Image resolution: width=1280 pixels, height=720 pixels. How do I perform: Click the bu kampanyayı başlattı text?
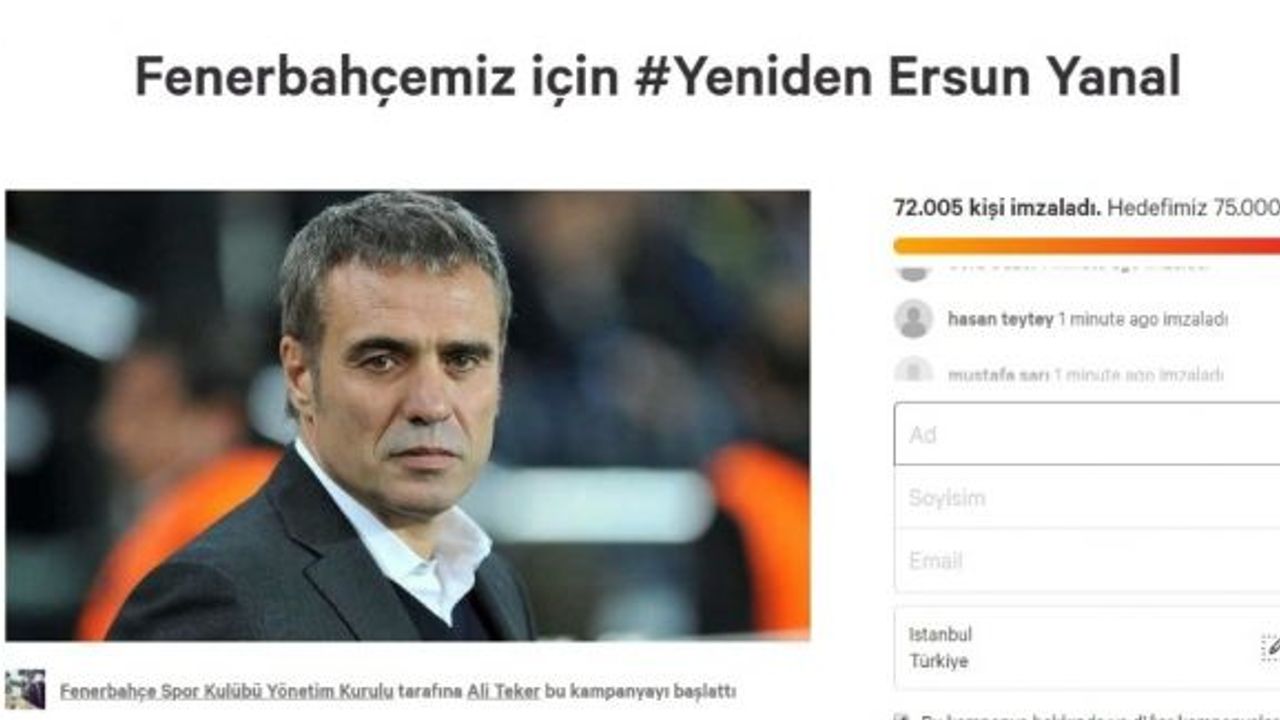(x=642, y=691)
